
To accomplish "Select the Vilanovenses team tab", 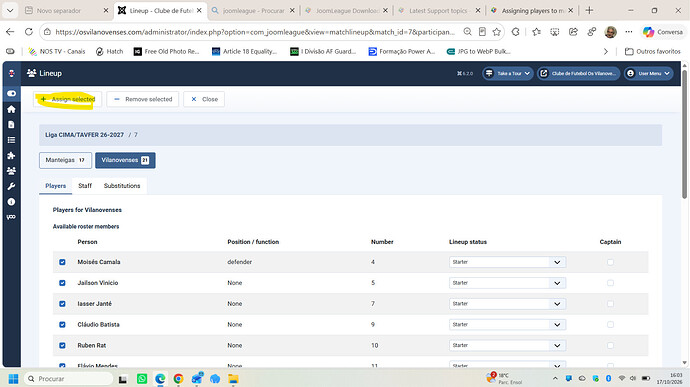I will click(125, 160).
